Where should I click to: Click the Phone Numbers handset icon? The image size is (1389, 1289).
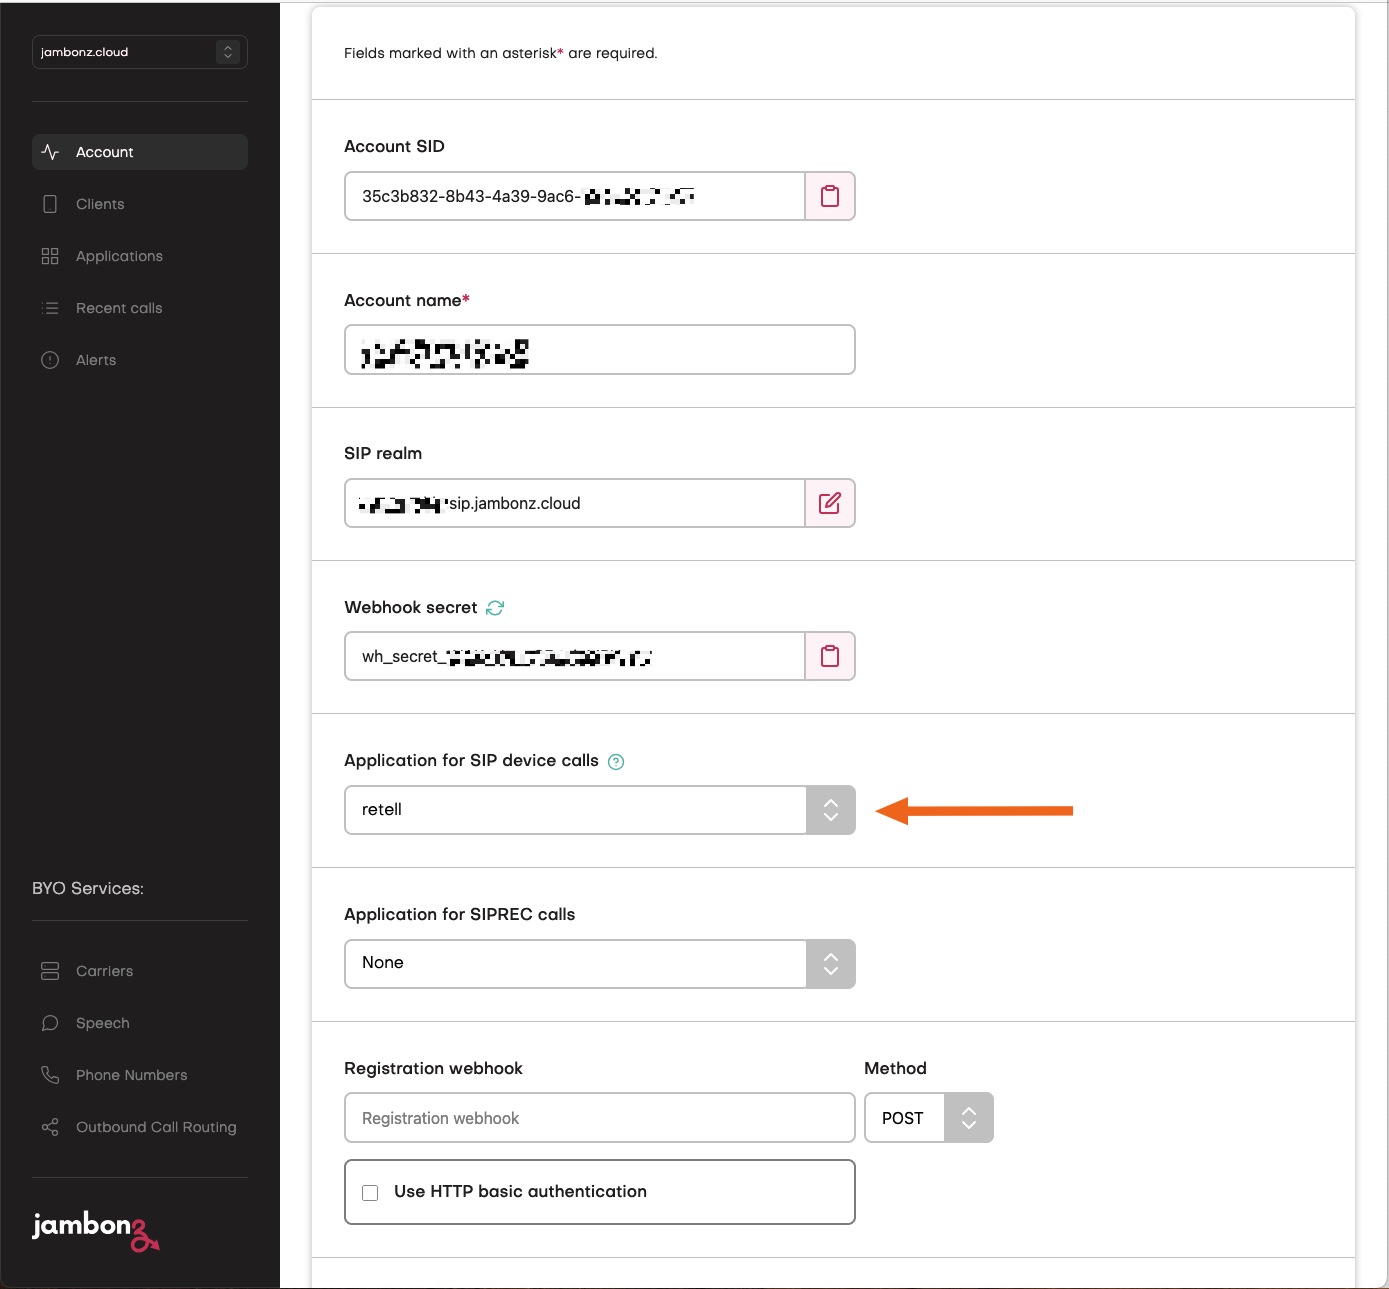[50, 1074]
